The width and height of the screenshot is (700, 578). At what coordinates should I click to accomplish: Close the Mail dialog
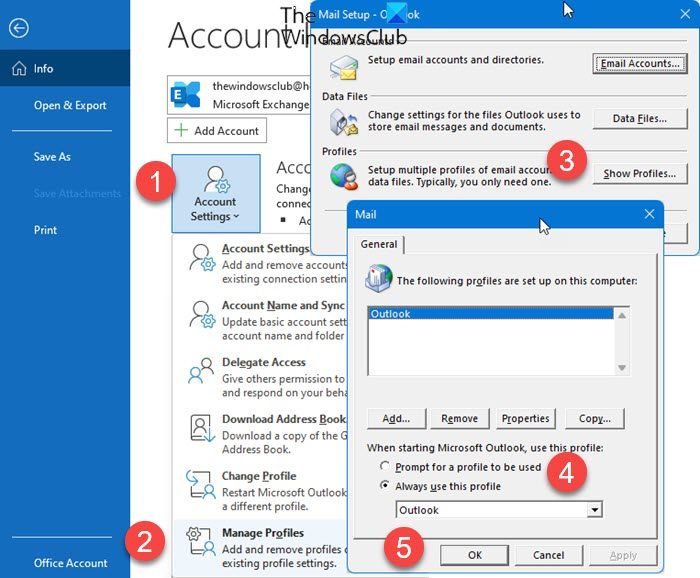649,214
